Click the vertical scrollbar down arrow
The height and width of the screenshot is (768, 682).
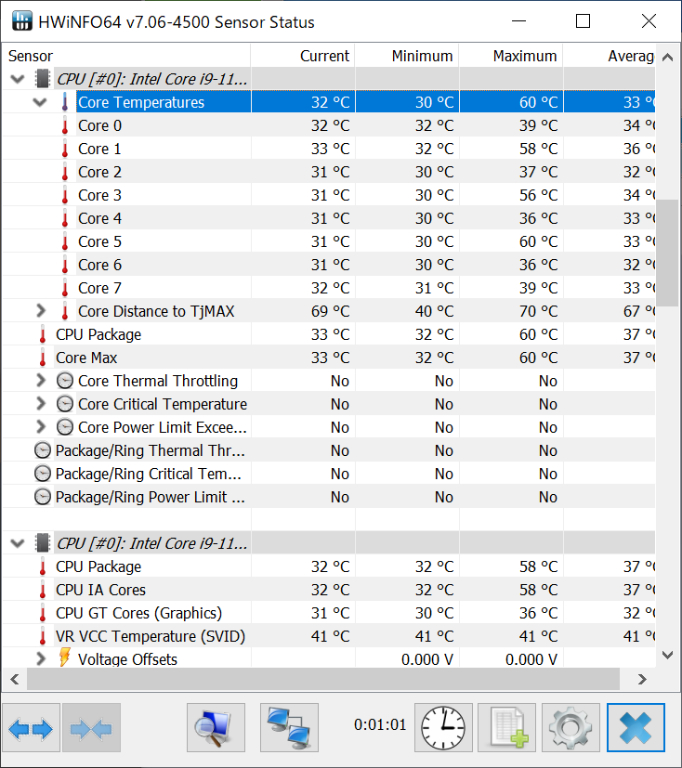(667, 655)
